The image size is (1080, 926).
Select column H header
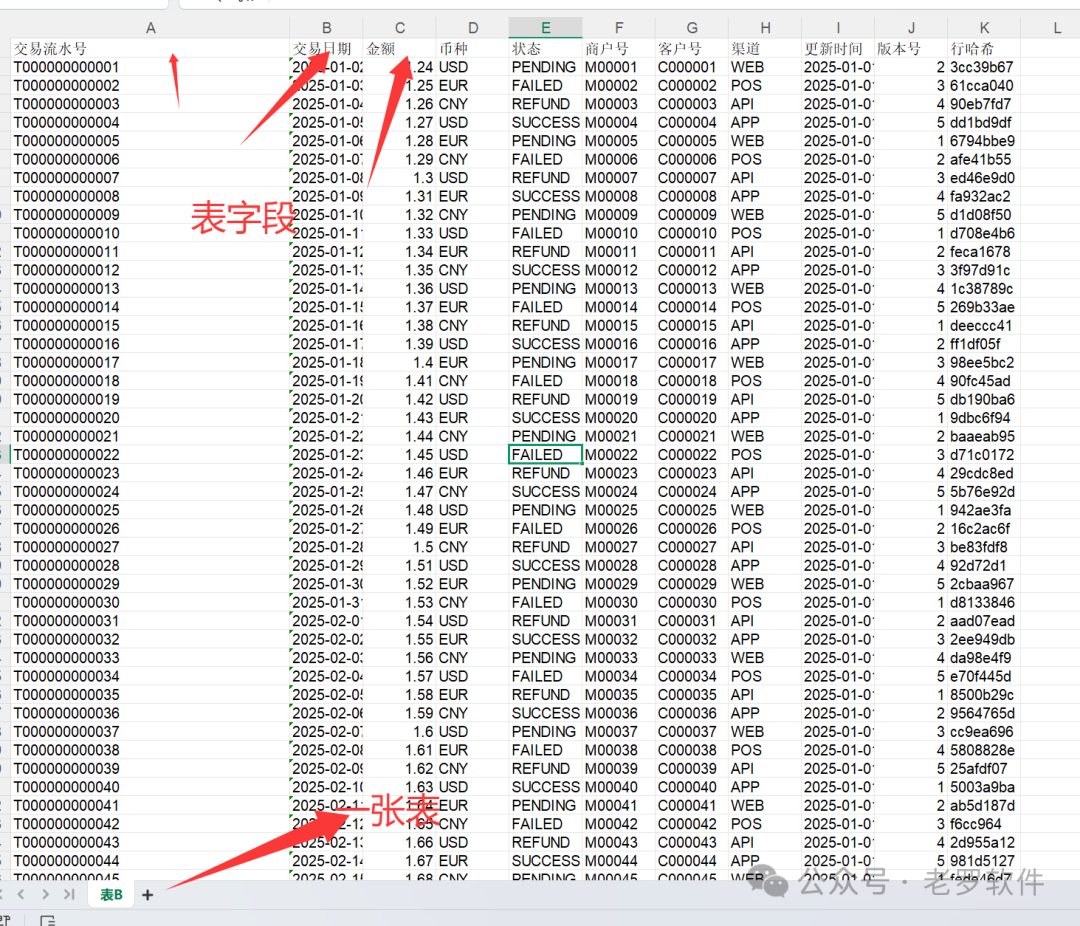[765, 28]
